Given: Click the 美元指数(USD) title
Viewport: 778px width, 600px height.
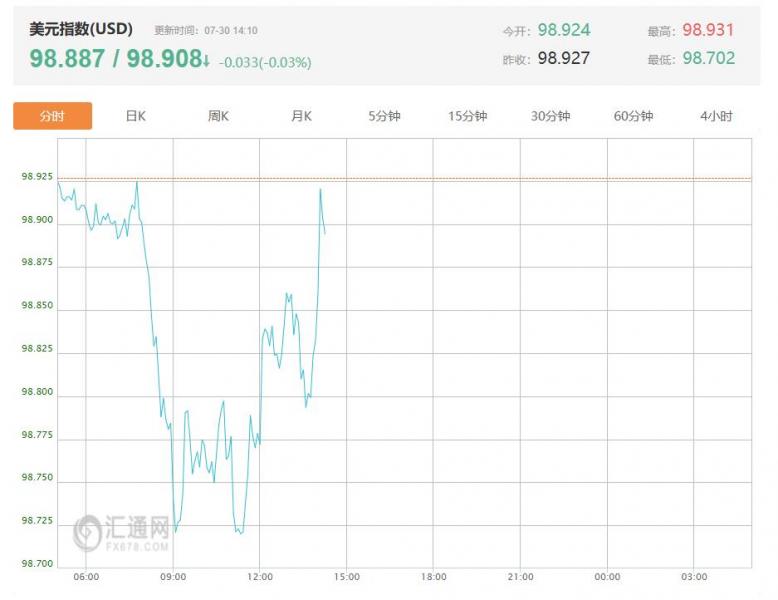Looking at the screenshot, I should [x=81, y=29].
